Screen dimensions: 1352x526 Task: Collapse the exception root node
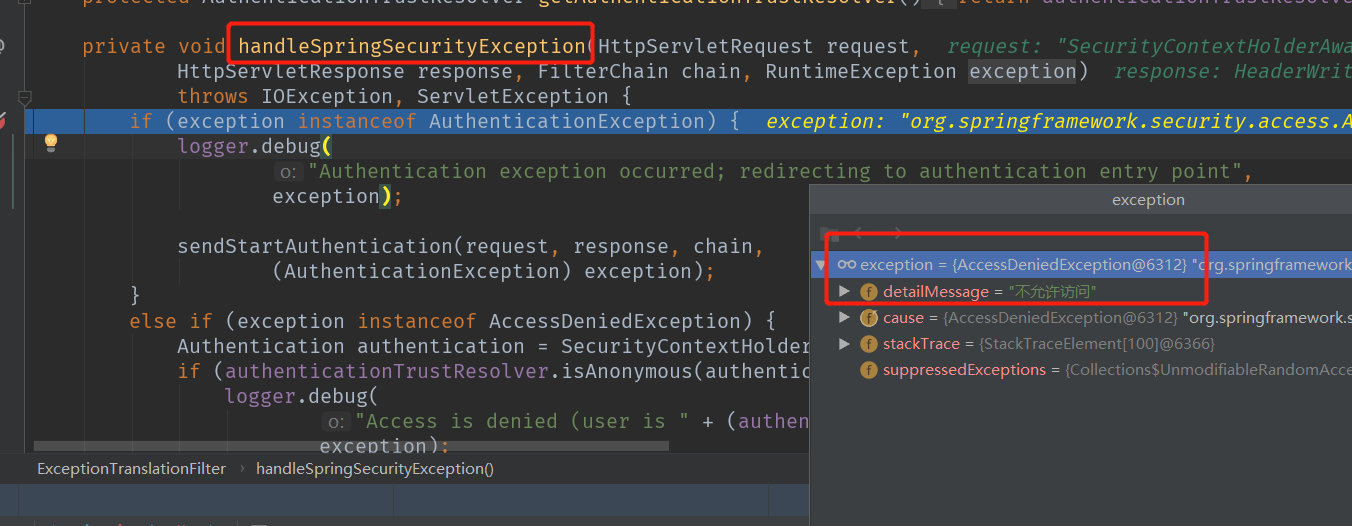(x=821, y=265)
